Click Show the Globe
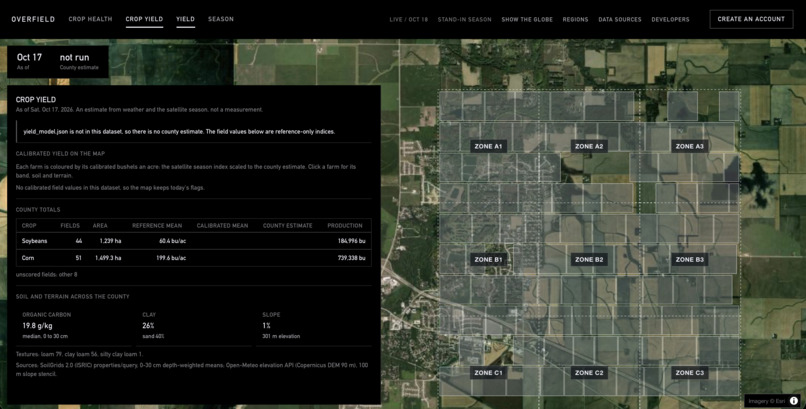Viewport: 806px width, 409px height. [527, 20]
